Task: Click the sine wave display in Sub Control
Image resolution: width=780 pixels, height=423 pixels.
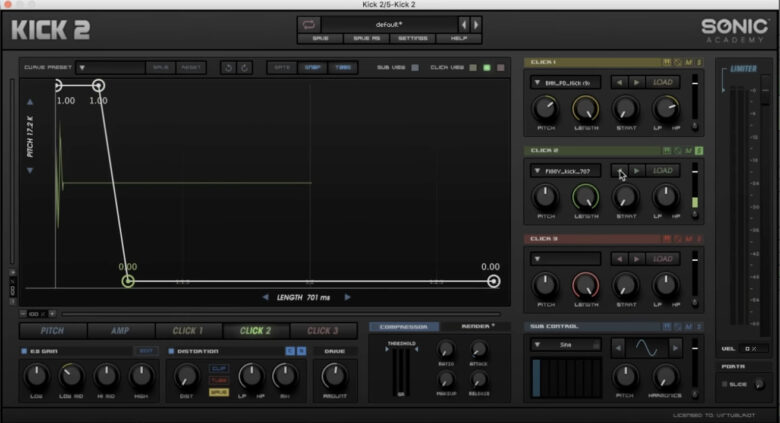Action: pos(647,348)
